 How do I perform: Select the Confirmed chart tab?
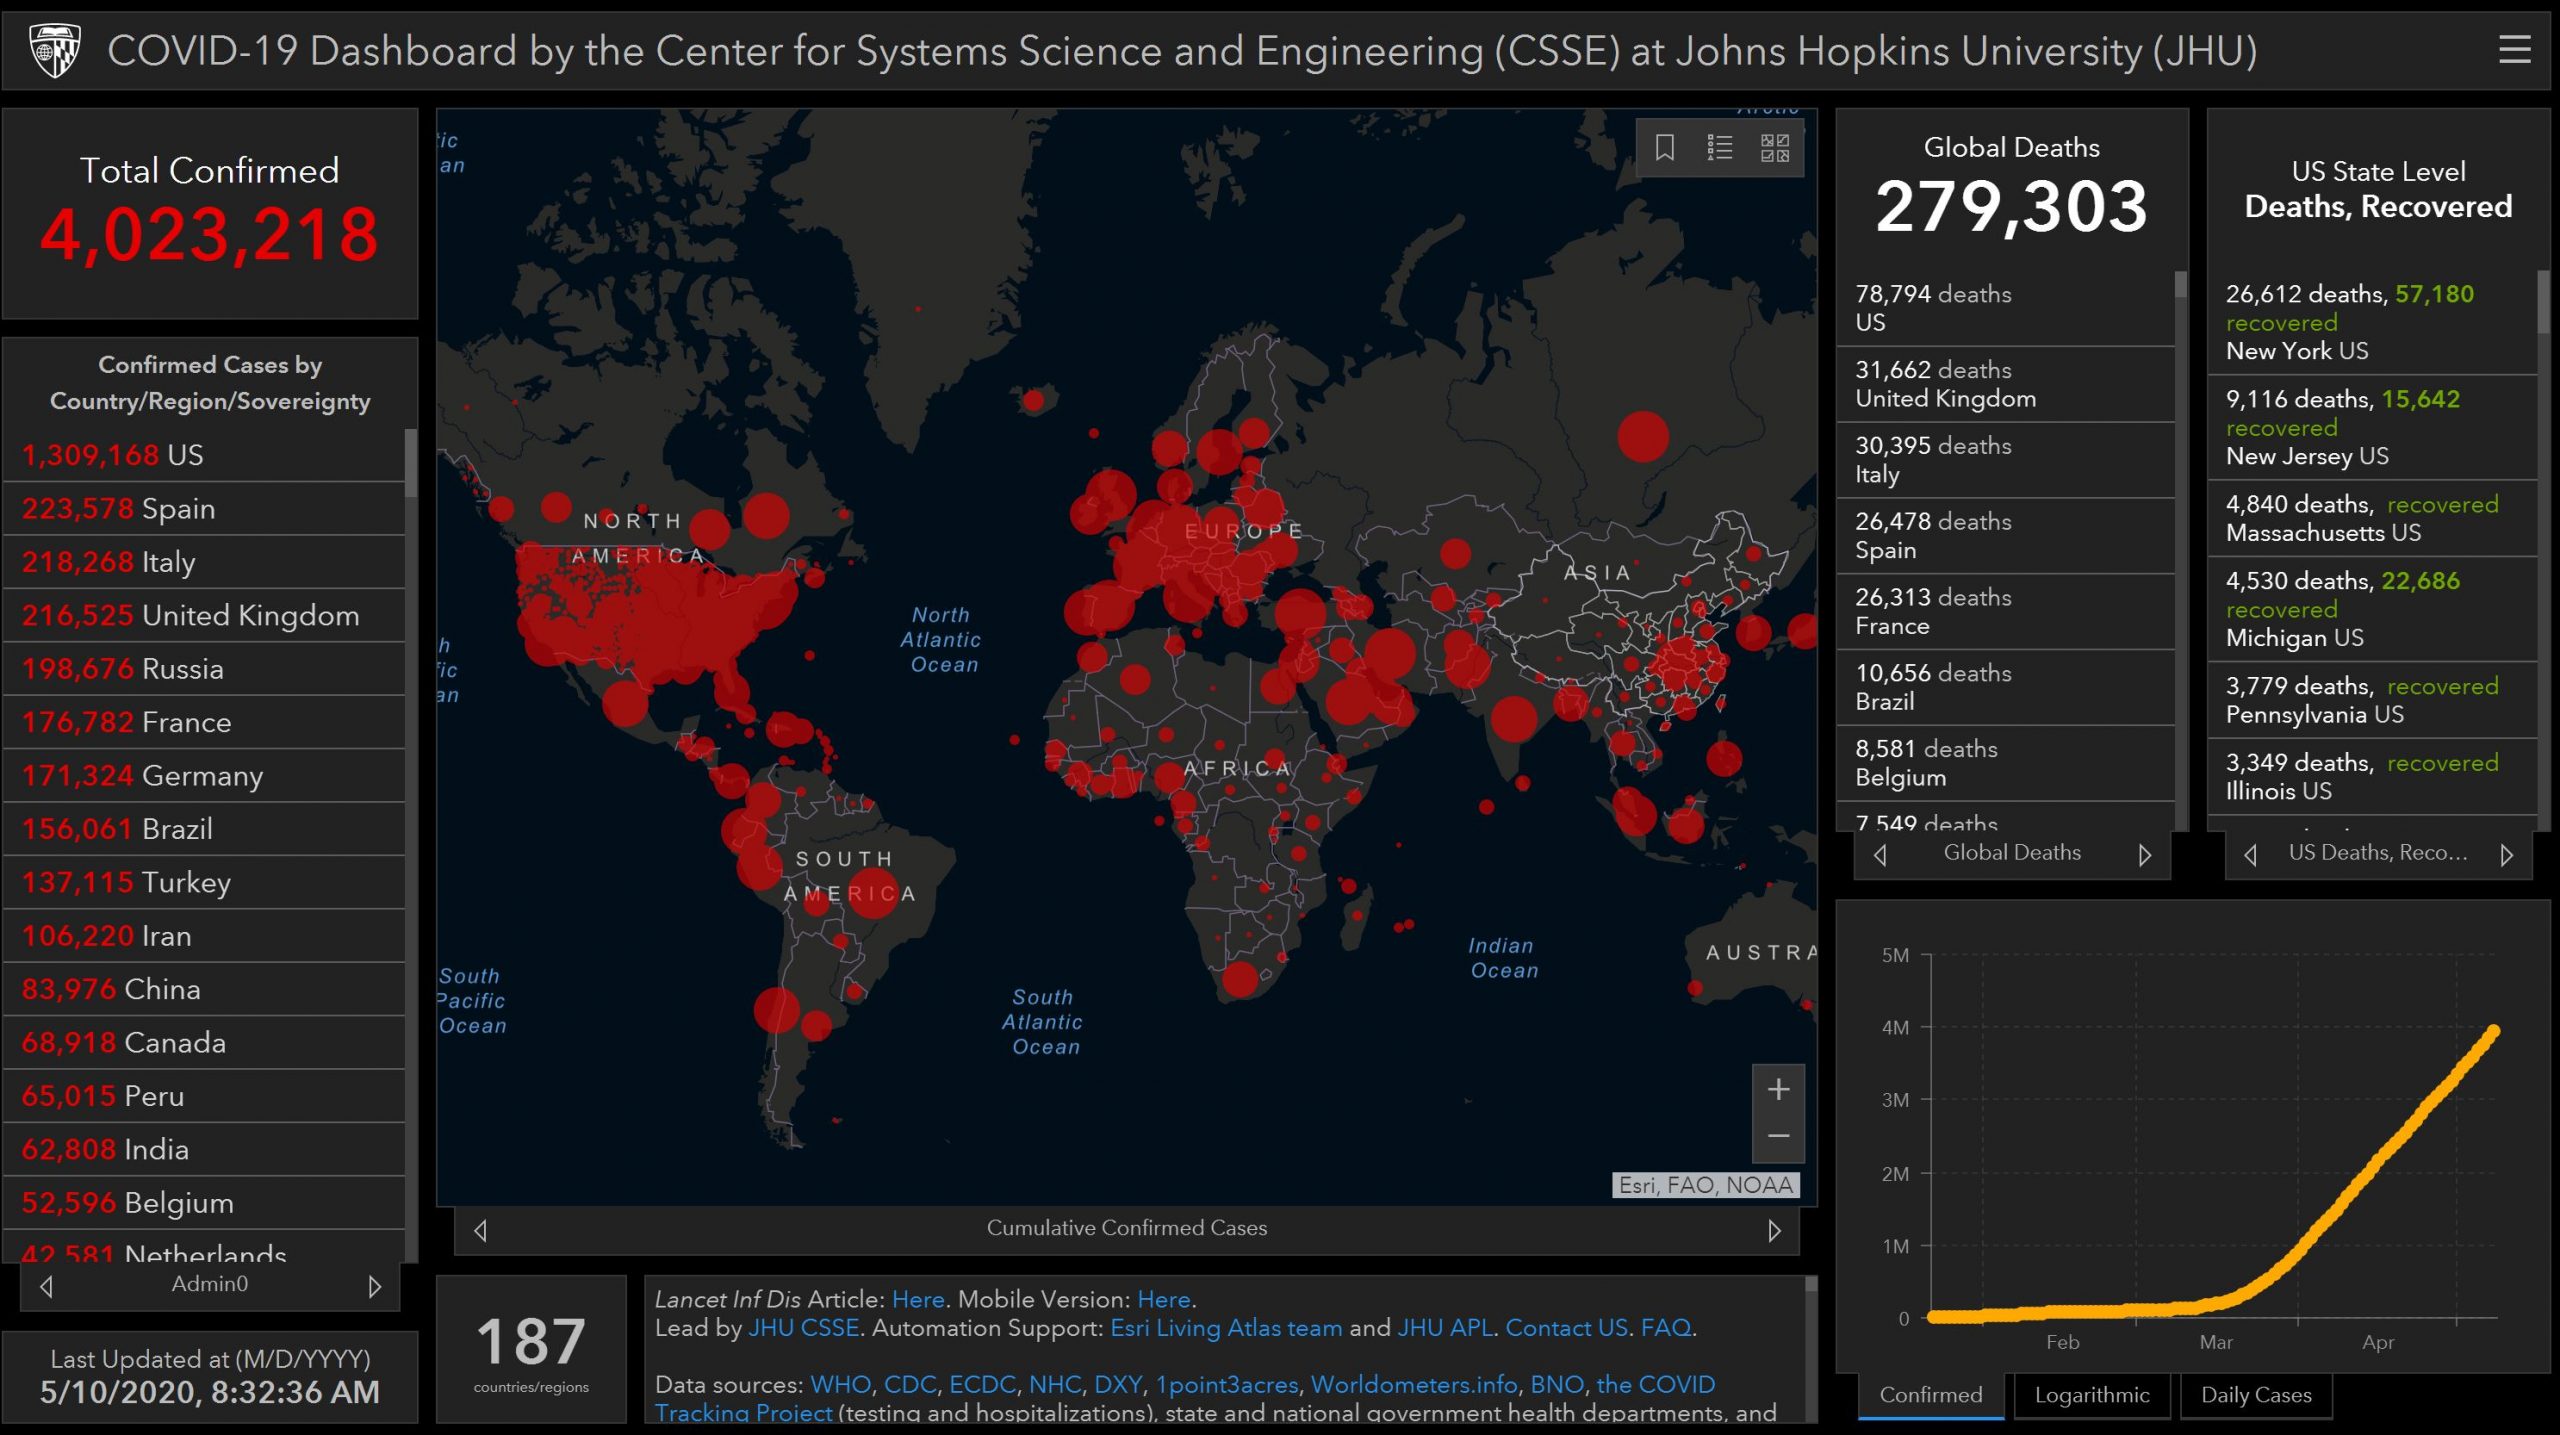(1930, 1395)
